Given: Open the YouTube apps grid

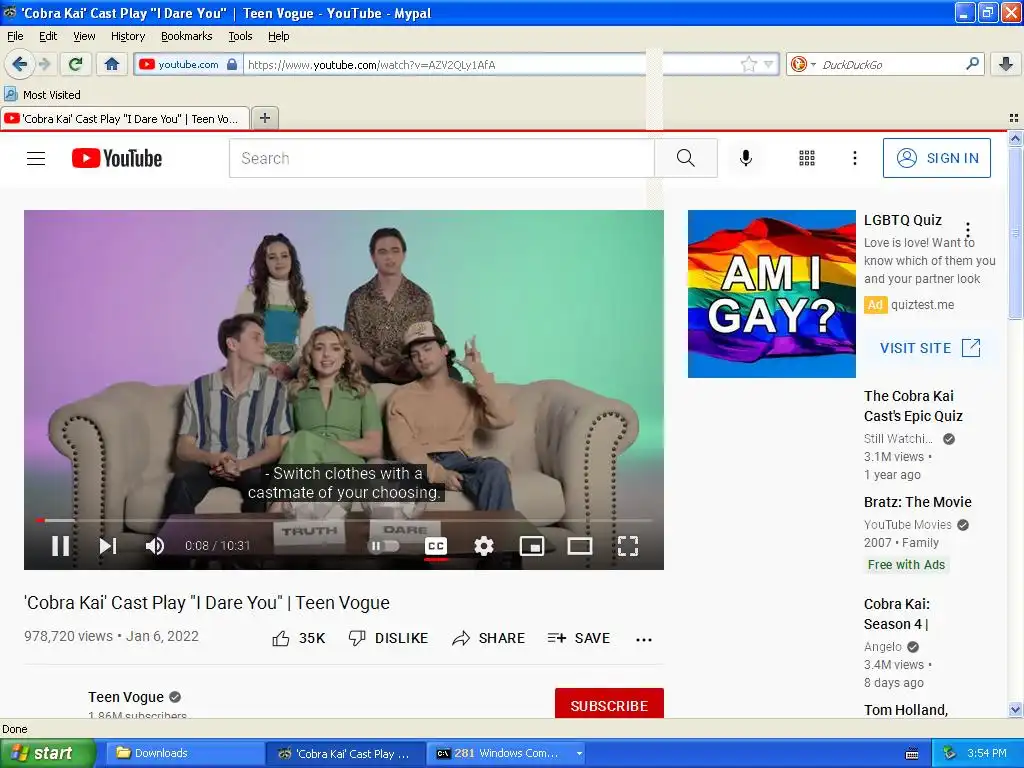Looking at the screenshot, I should point(807,158).
